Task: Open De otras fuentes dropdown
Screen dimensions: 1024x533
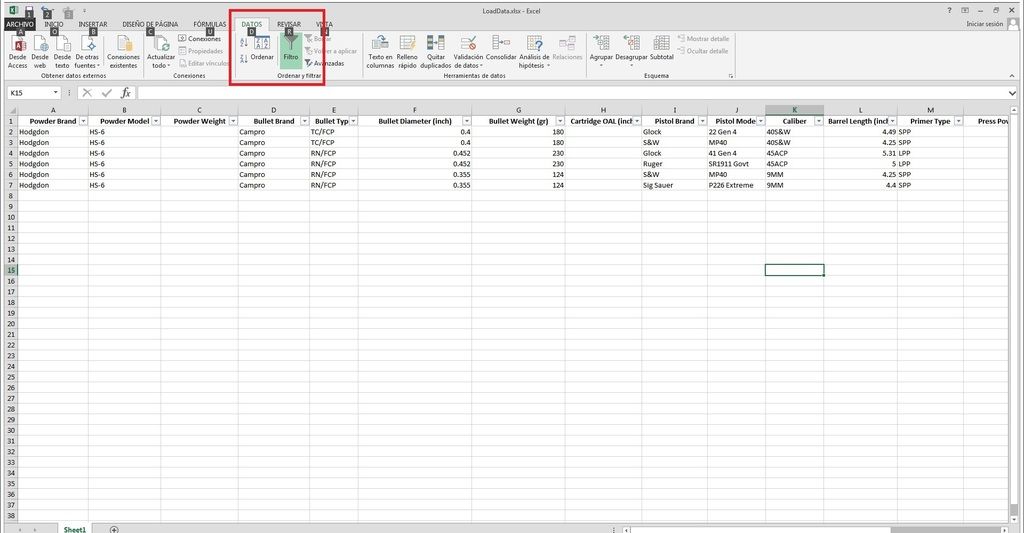Action: pyautogui.click(x=88, y=52)
